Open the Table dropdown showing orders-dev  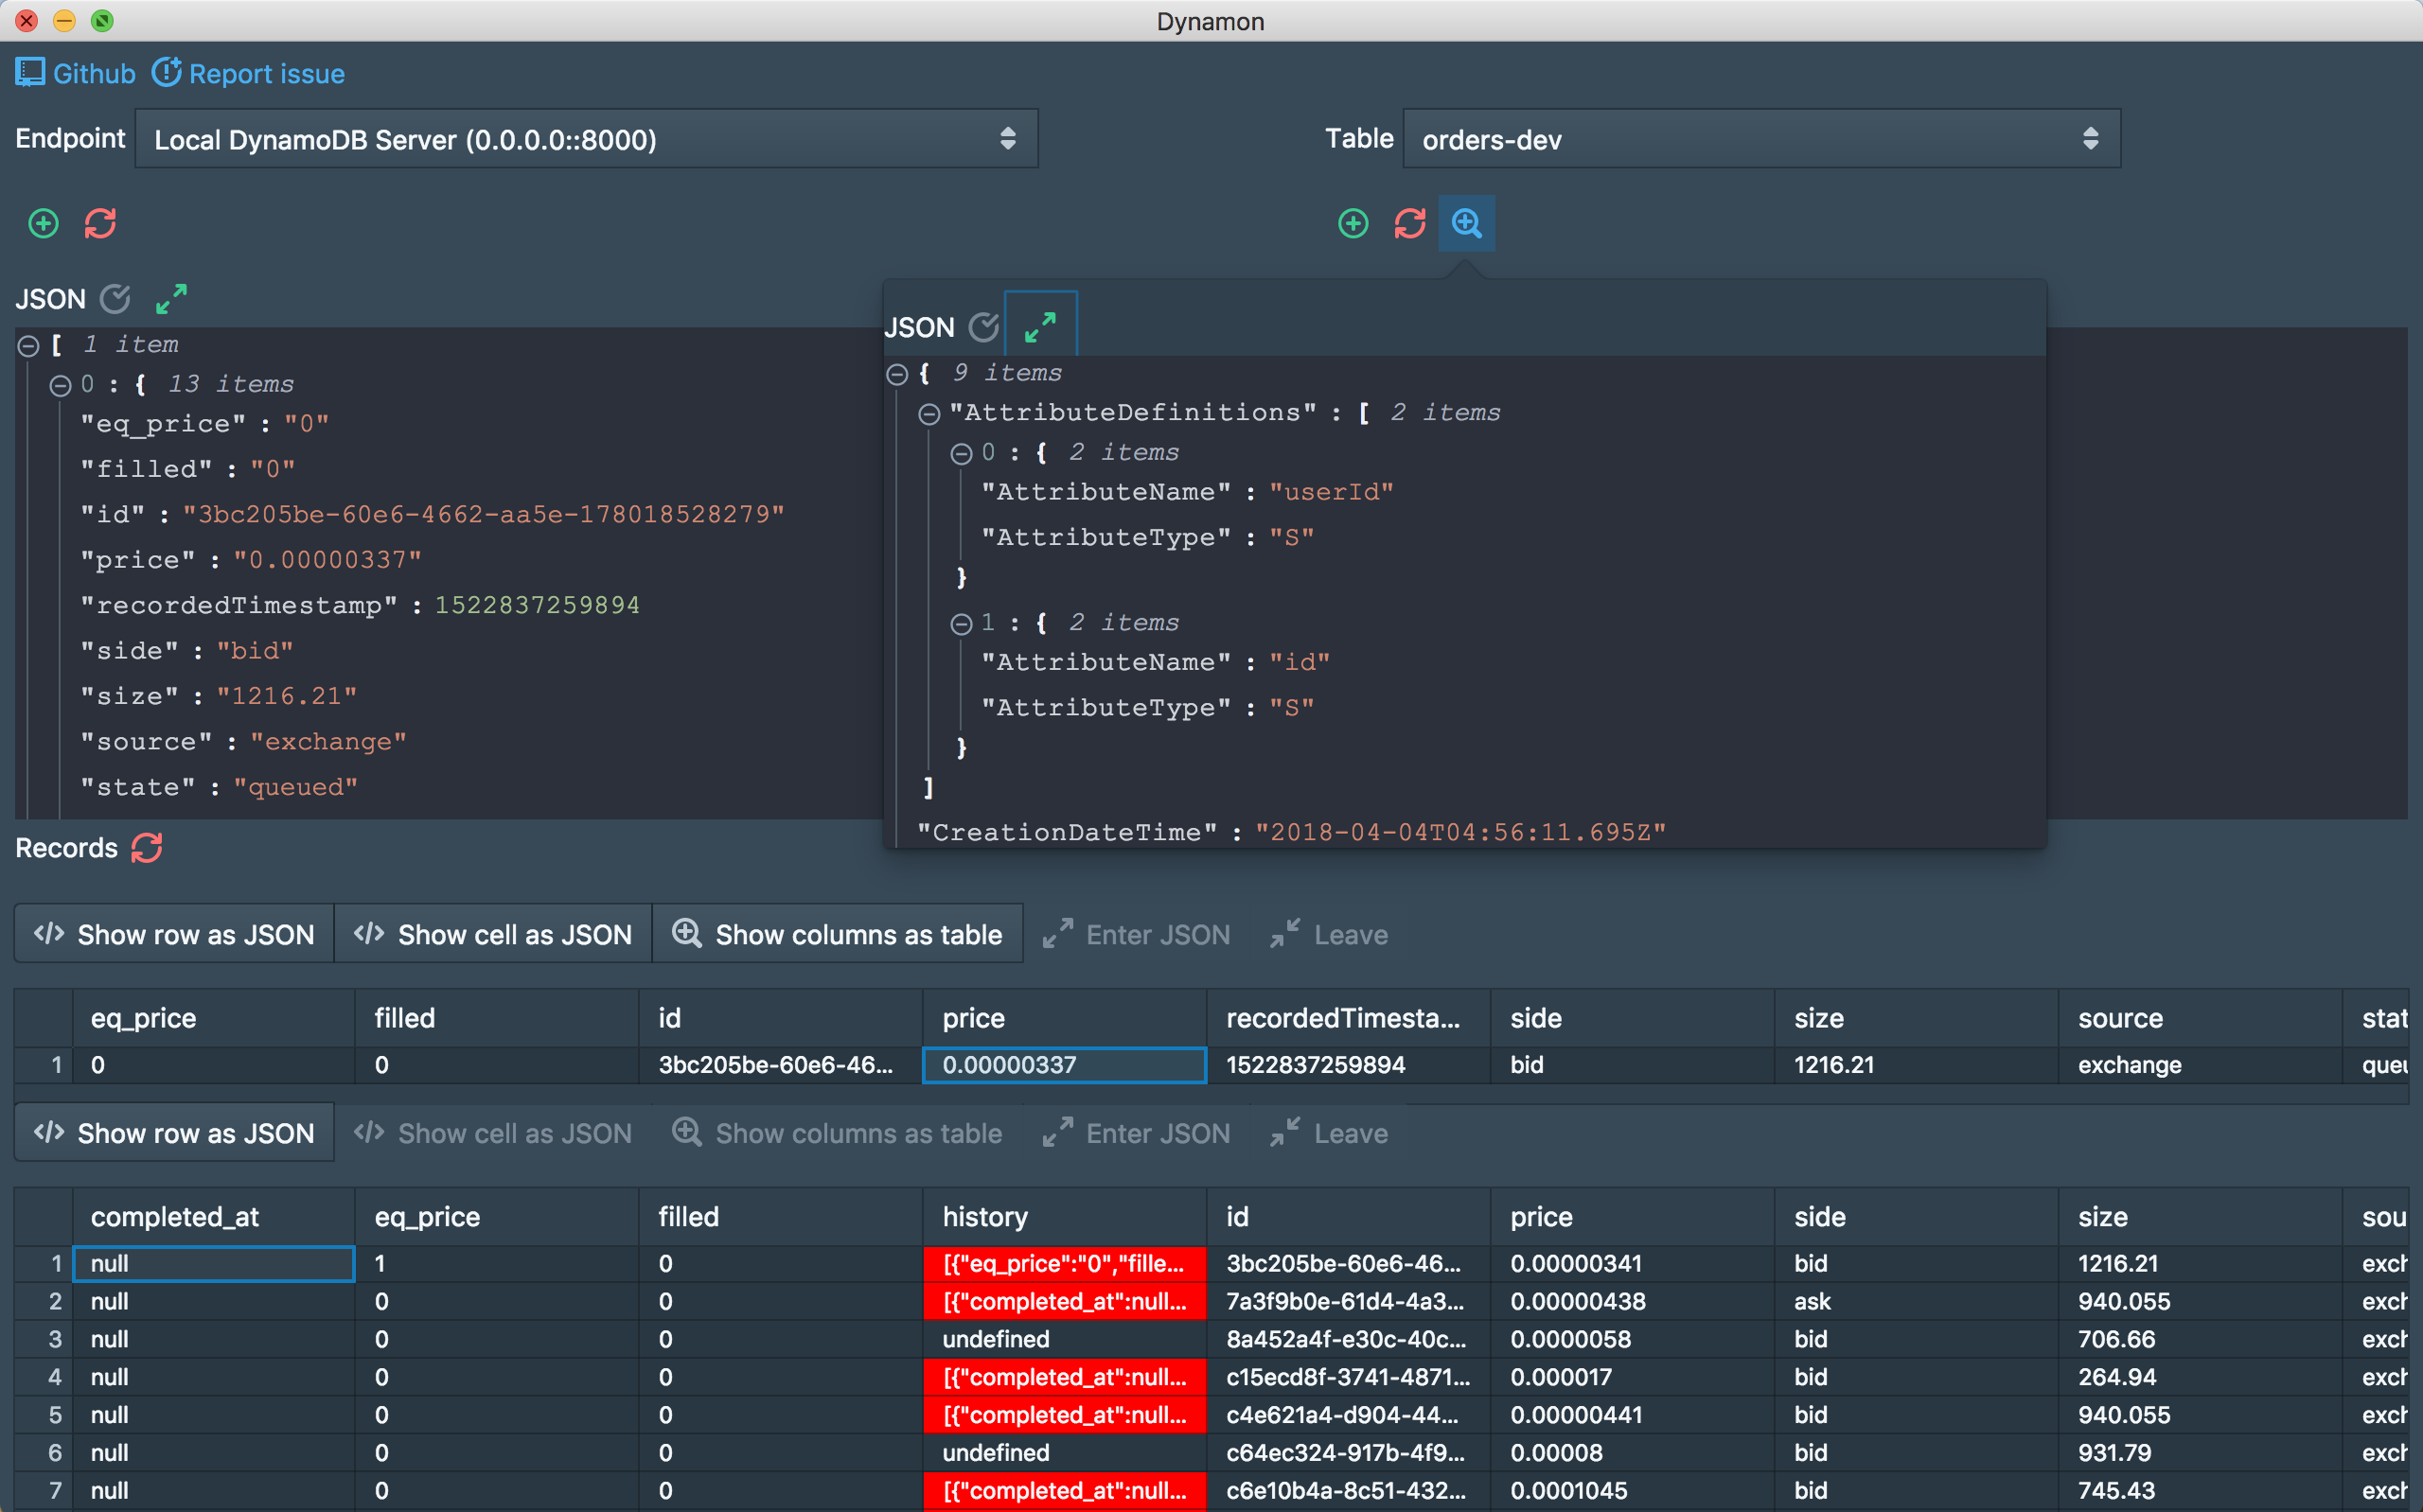(x=1761, y=139)
